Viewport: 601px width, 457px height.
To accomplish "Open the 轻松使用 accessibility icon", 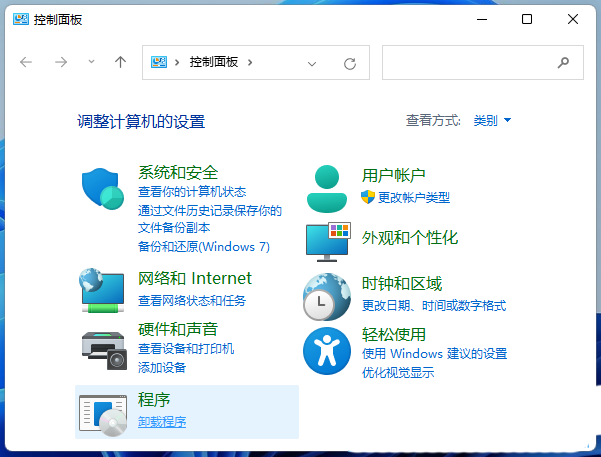I will pyautogui.click(x=327, y=351).
